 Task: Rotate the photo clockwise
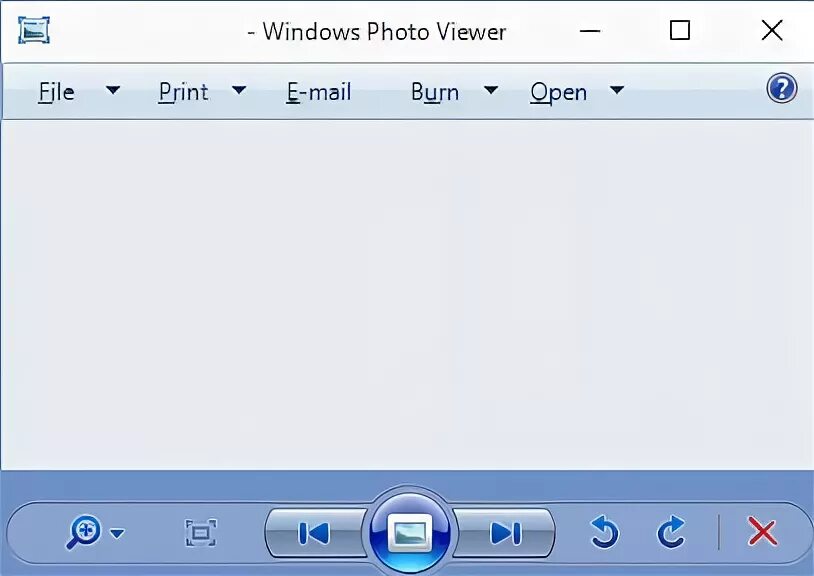click(x=671, y=532)
